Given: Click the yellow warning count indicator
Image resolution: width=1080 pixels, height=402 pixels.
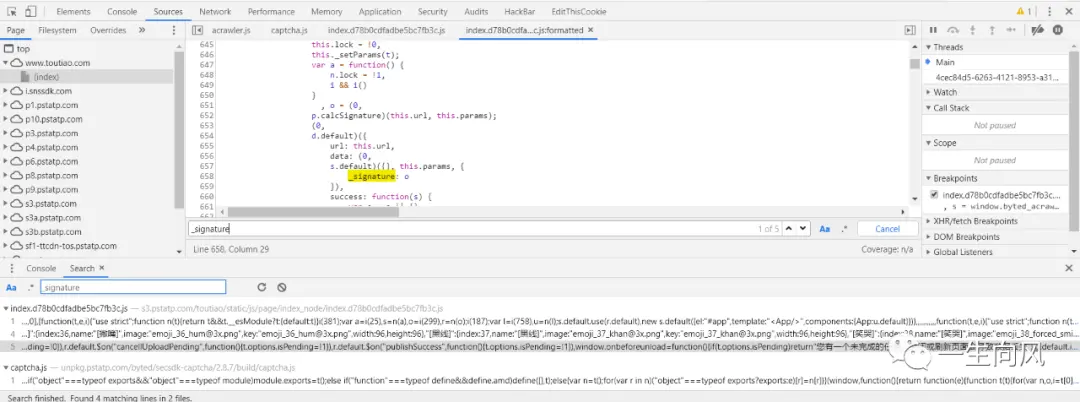Looking at the screenshot, I should click(x=1024, y=12).
